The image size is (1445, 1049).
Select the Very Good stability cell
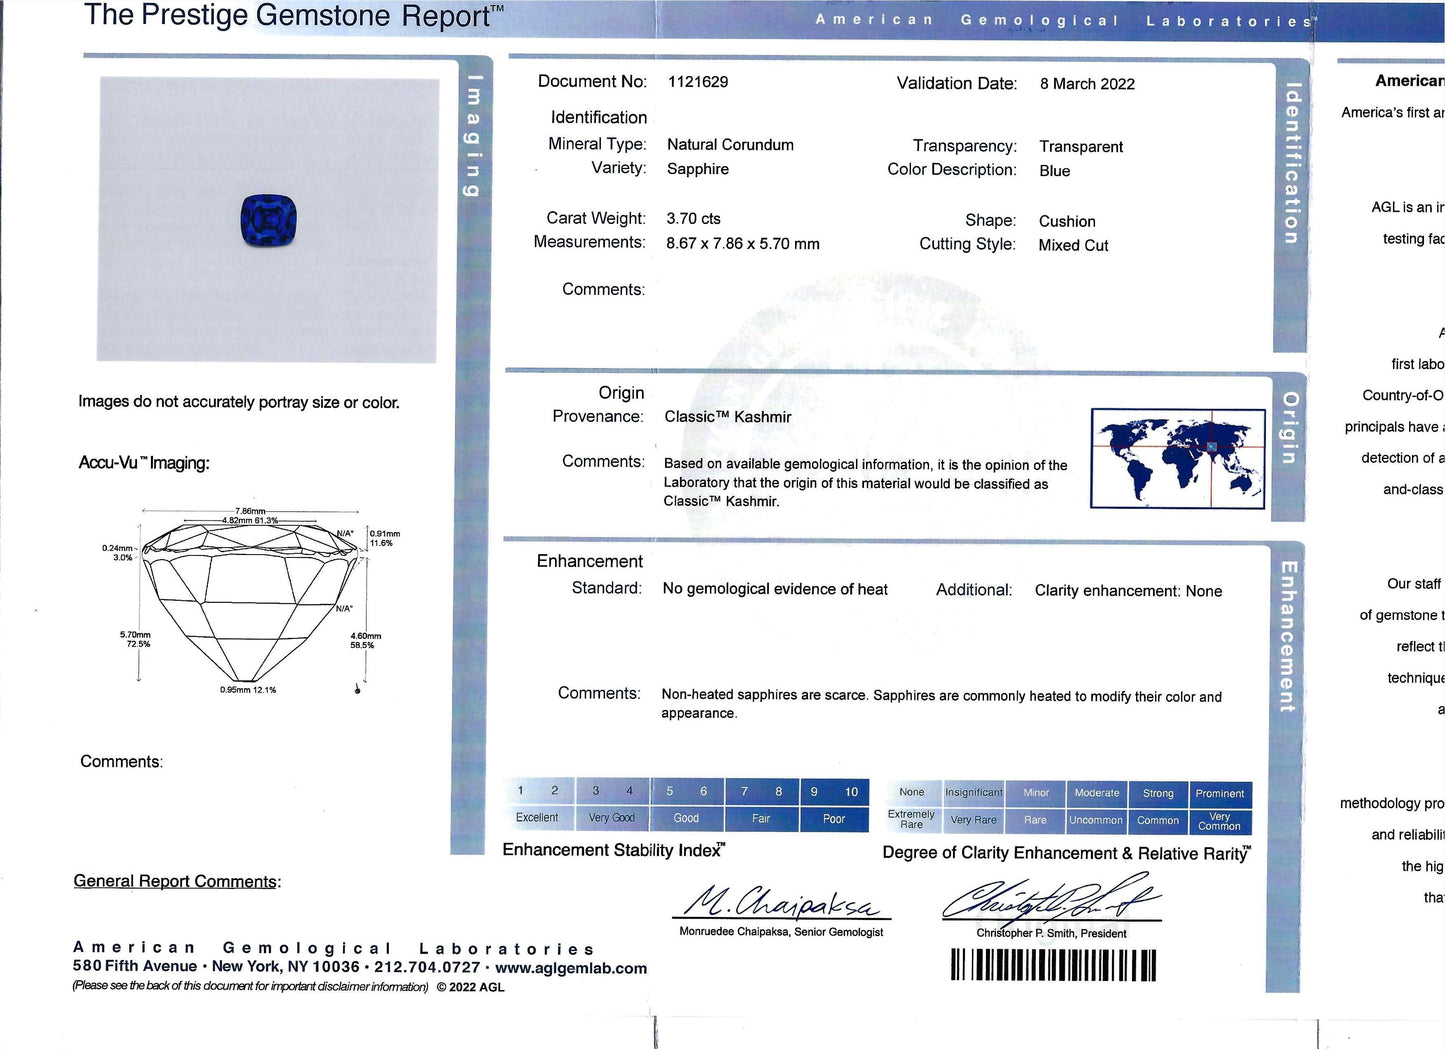click(611, 818)
